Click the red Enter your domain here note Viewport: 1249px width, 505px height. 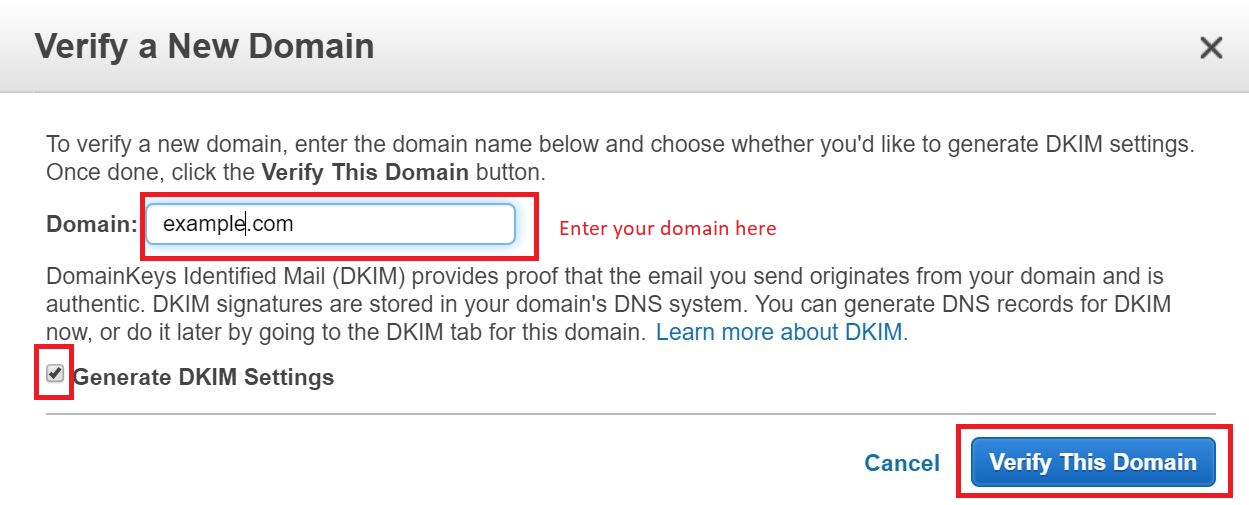coord(667,228)
